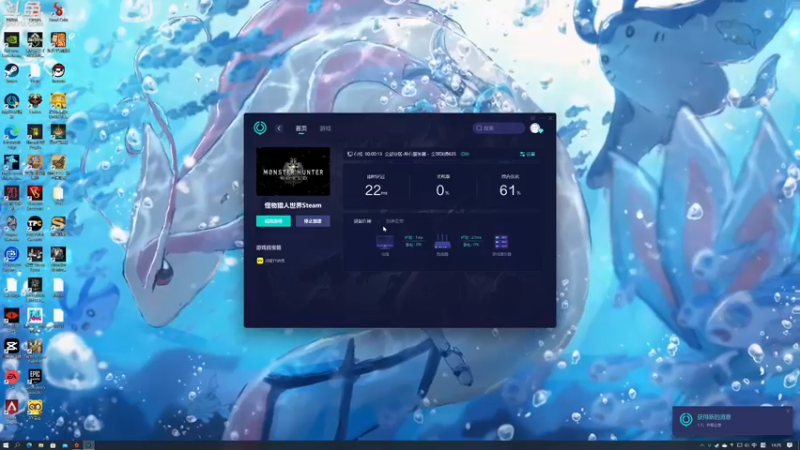The width and height of the screenshot is (800, 450).
Task: Close the notification popup
Action: click(788, 410)
